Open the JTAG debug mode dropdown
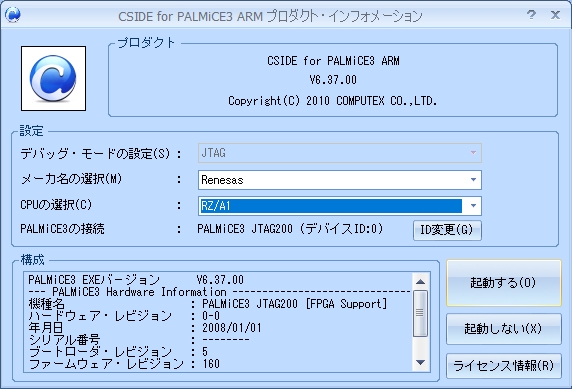572x389 pixels. 340,153
